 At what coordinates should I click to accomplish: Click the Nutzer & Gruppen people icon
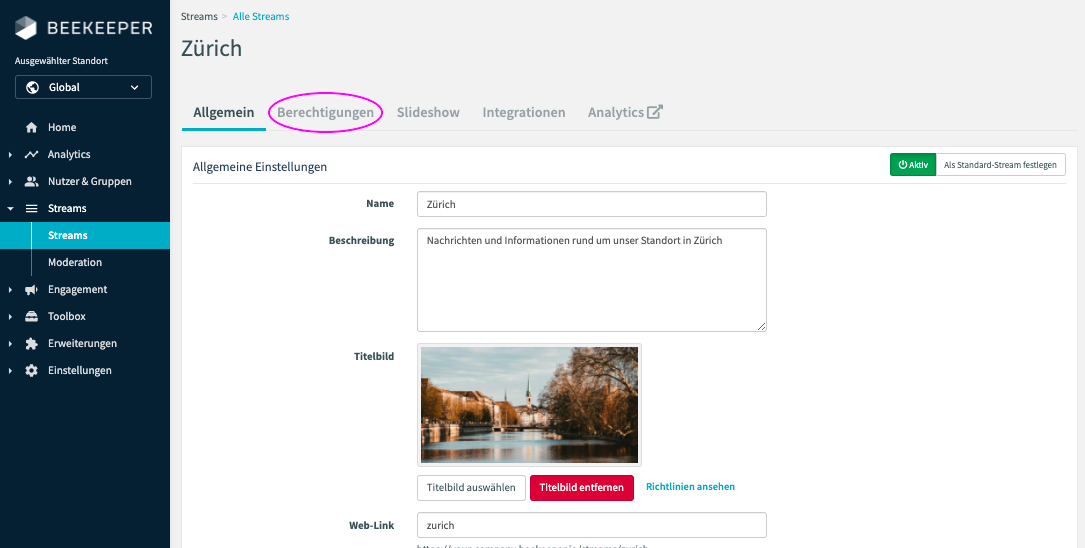tap(31, 182)
